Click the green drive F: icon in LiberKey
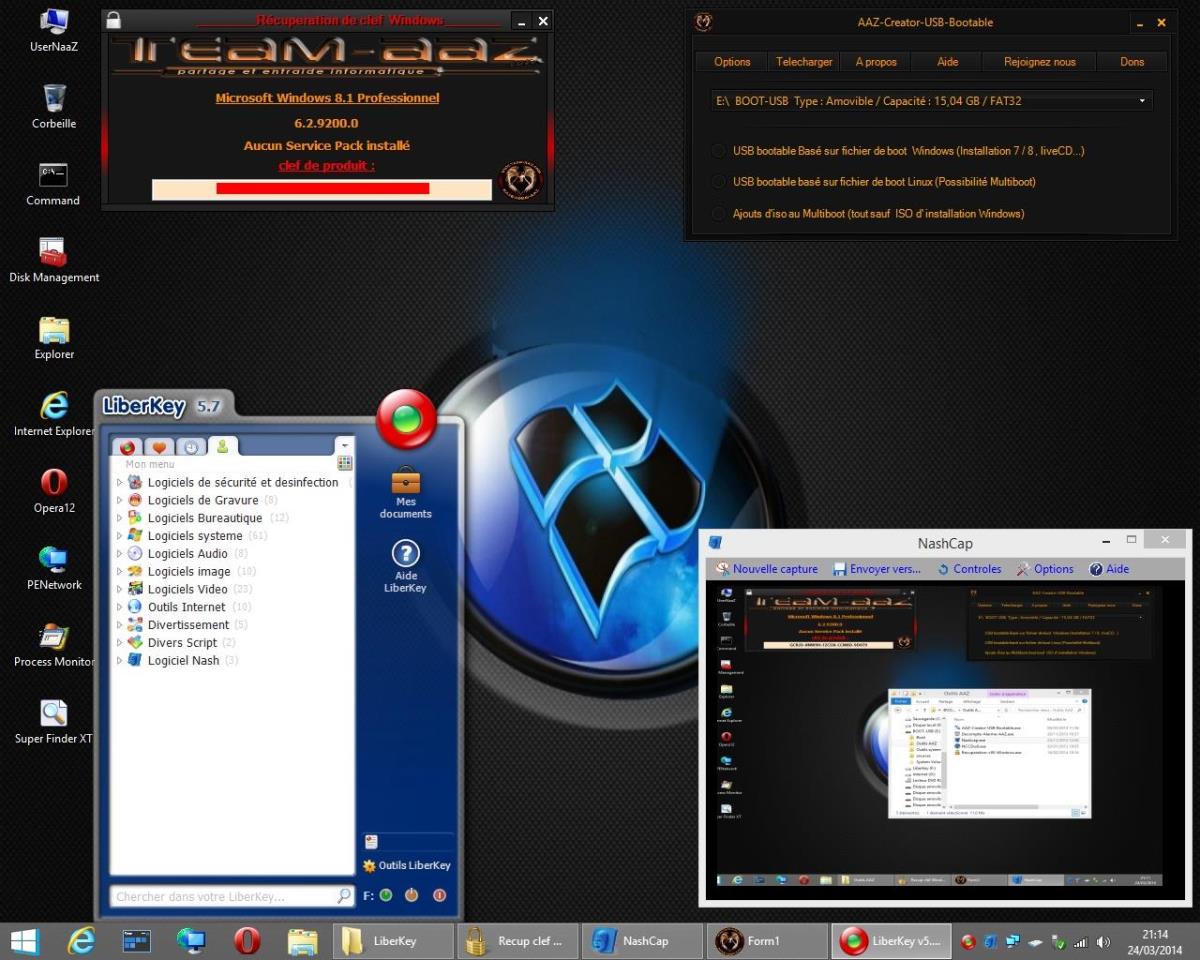The image size is (1200, 960). [386, 895]
